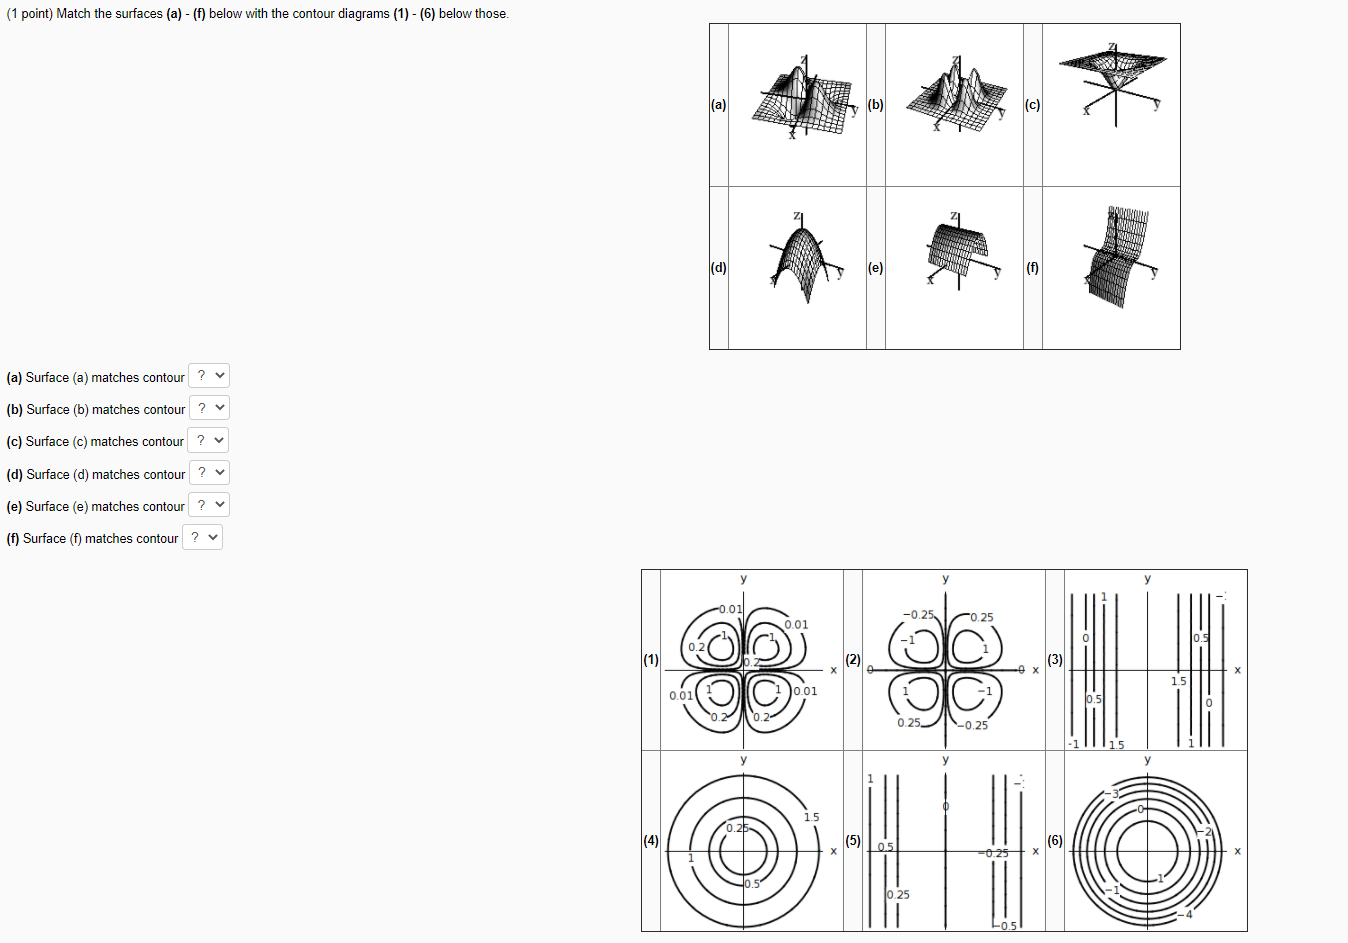Open the Surface (a) contour dropdown
Viewport: 1348px width, 943px height.
point(209,376)
